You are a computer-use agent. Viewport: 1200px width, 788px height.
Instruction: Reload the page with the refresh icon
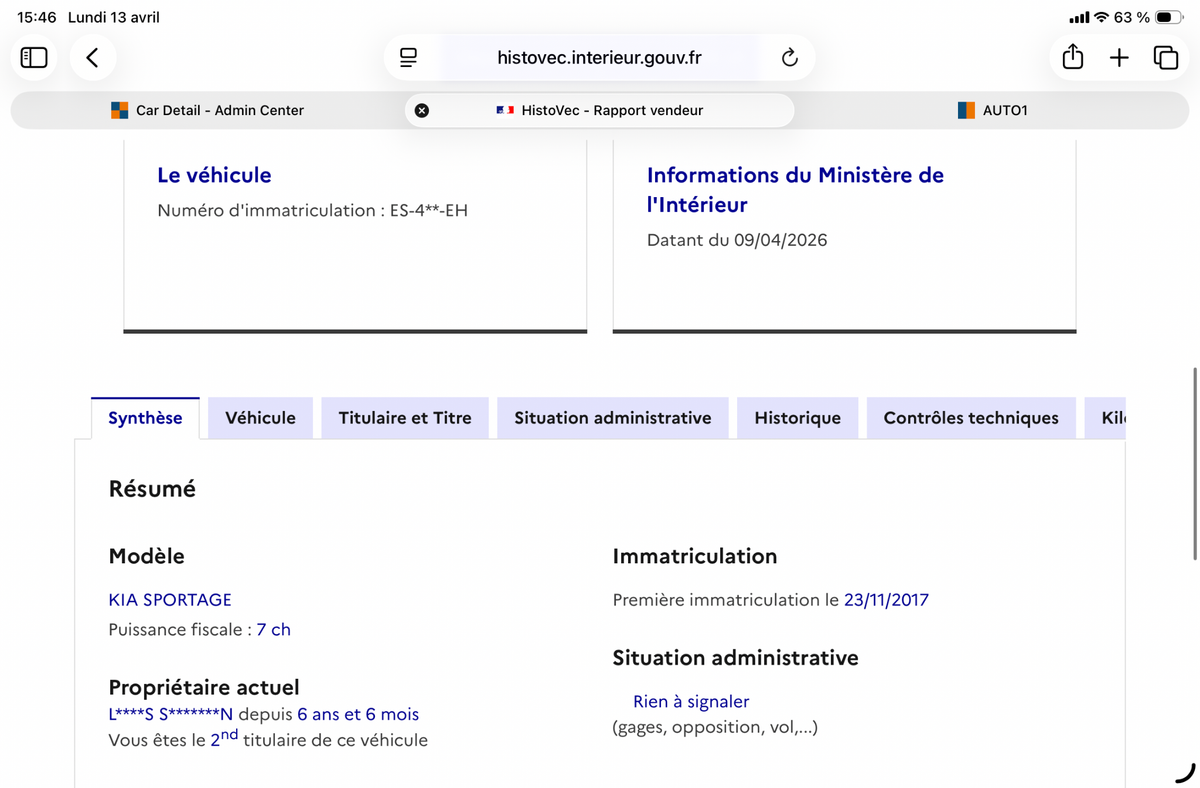(x=790, y=58)
